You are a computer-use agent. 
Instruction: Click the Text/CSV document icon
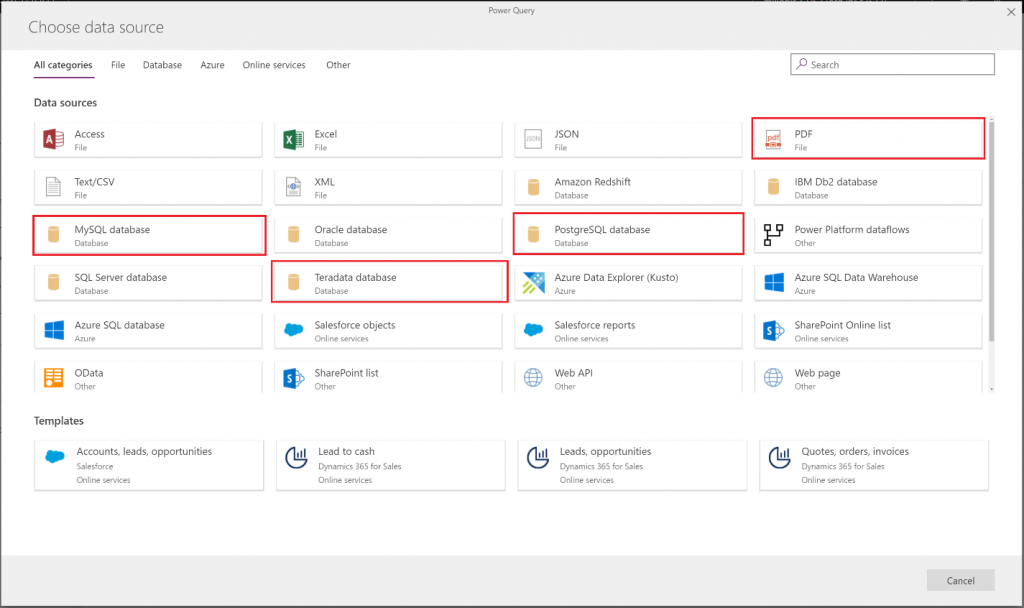click(x=54, y=187)
